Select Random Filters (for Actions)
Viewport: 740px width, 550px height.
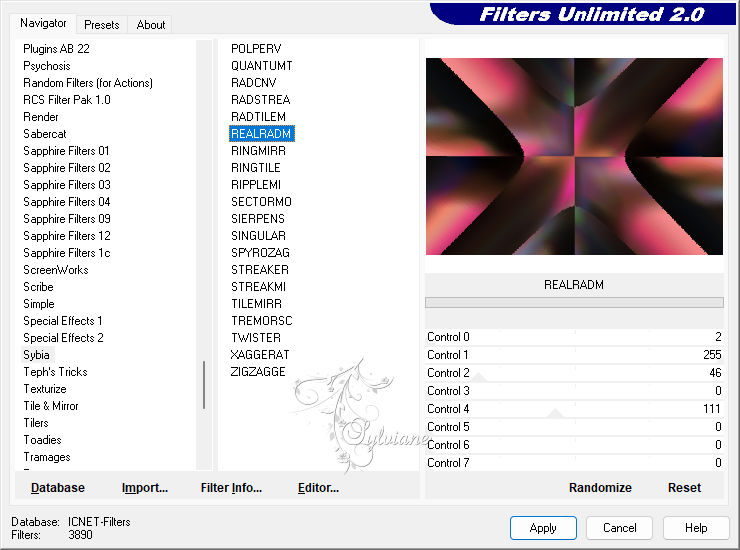tap(88, 83)
